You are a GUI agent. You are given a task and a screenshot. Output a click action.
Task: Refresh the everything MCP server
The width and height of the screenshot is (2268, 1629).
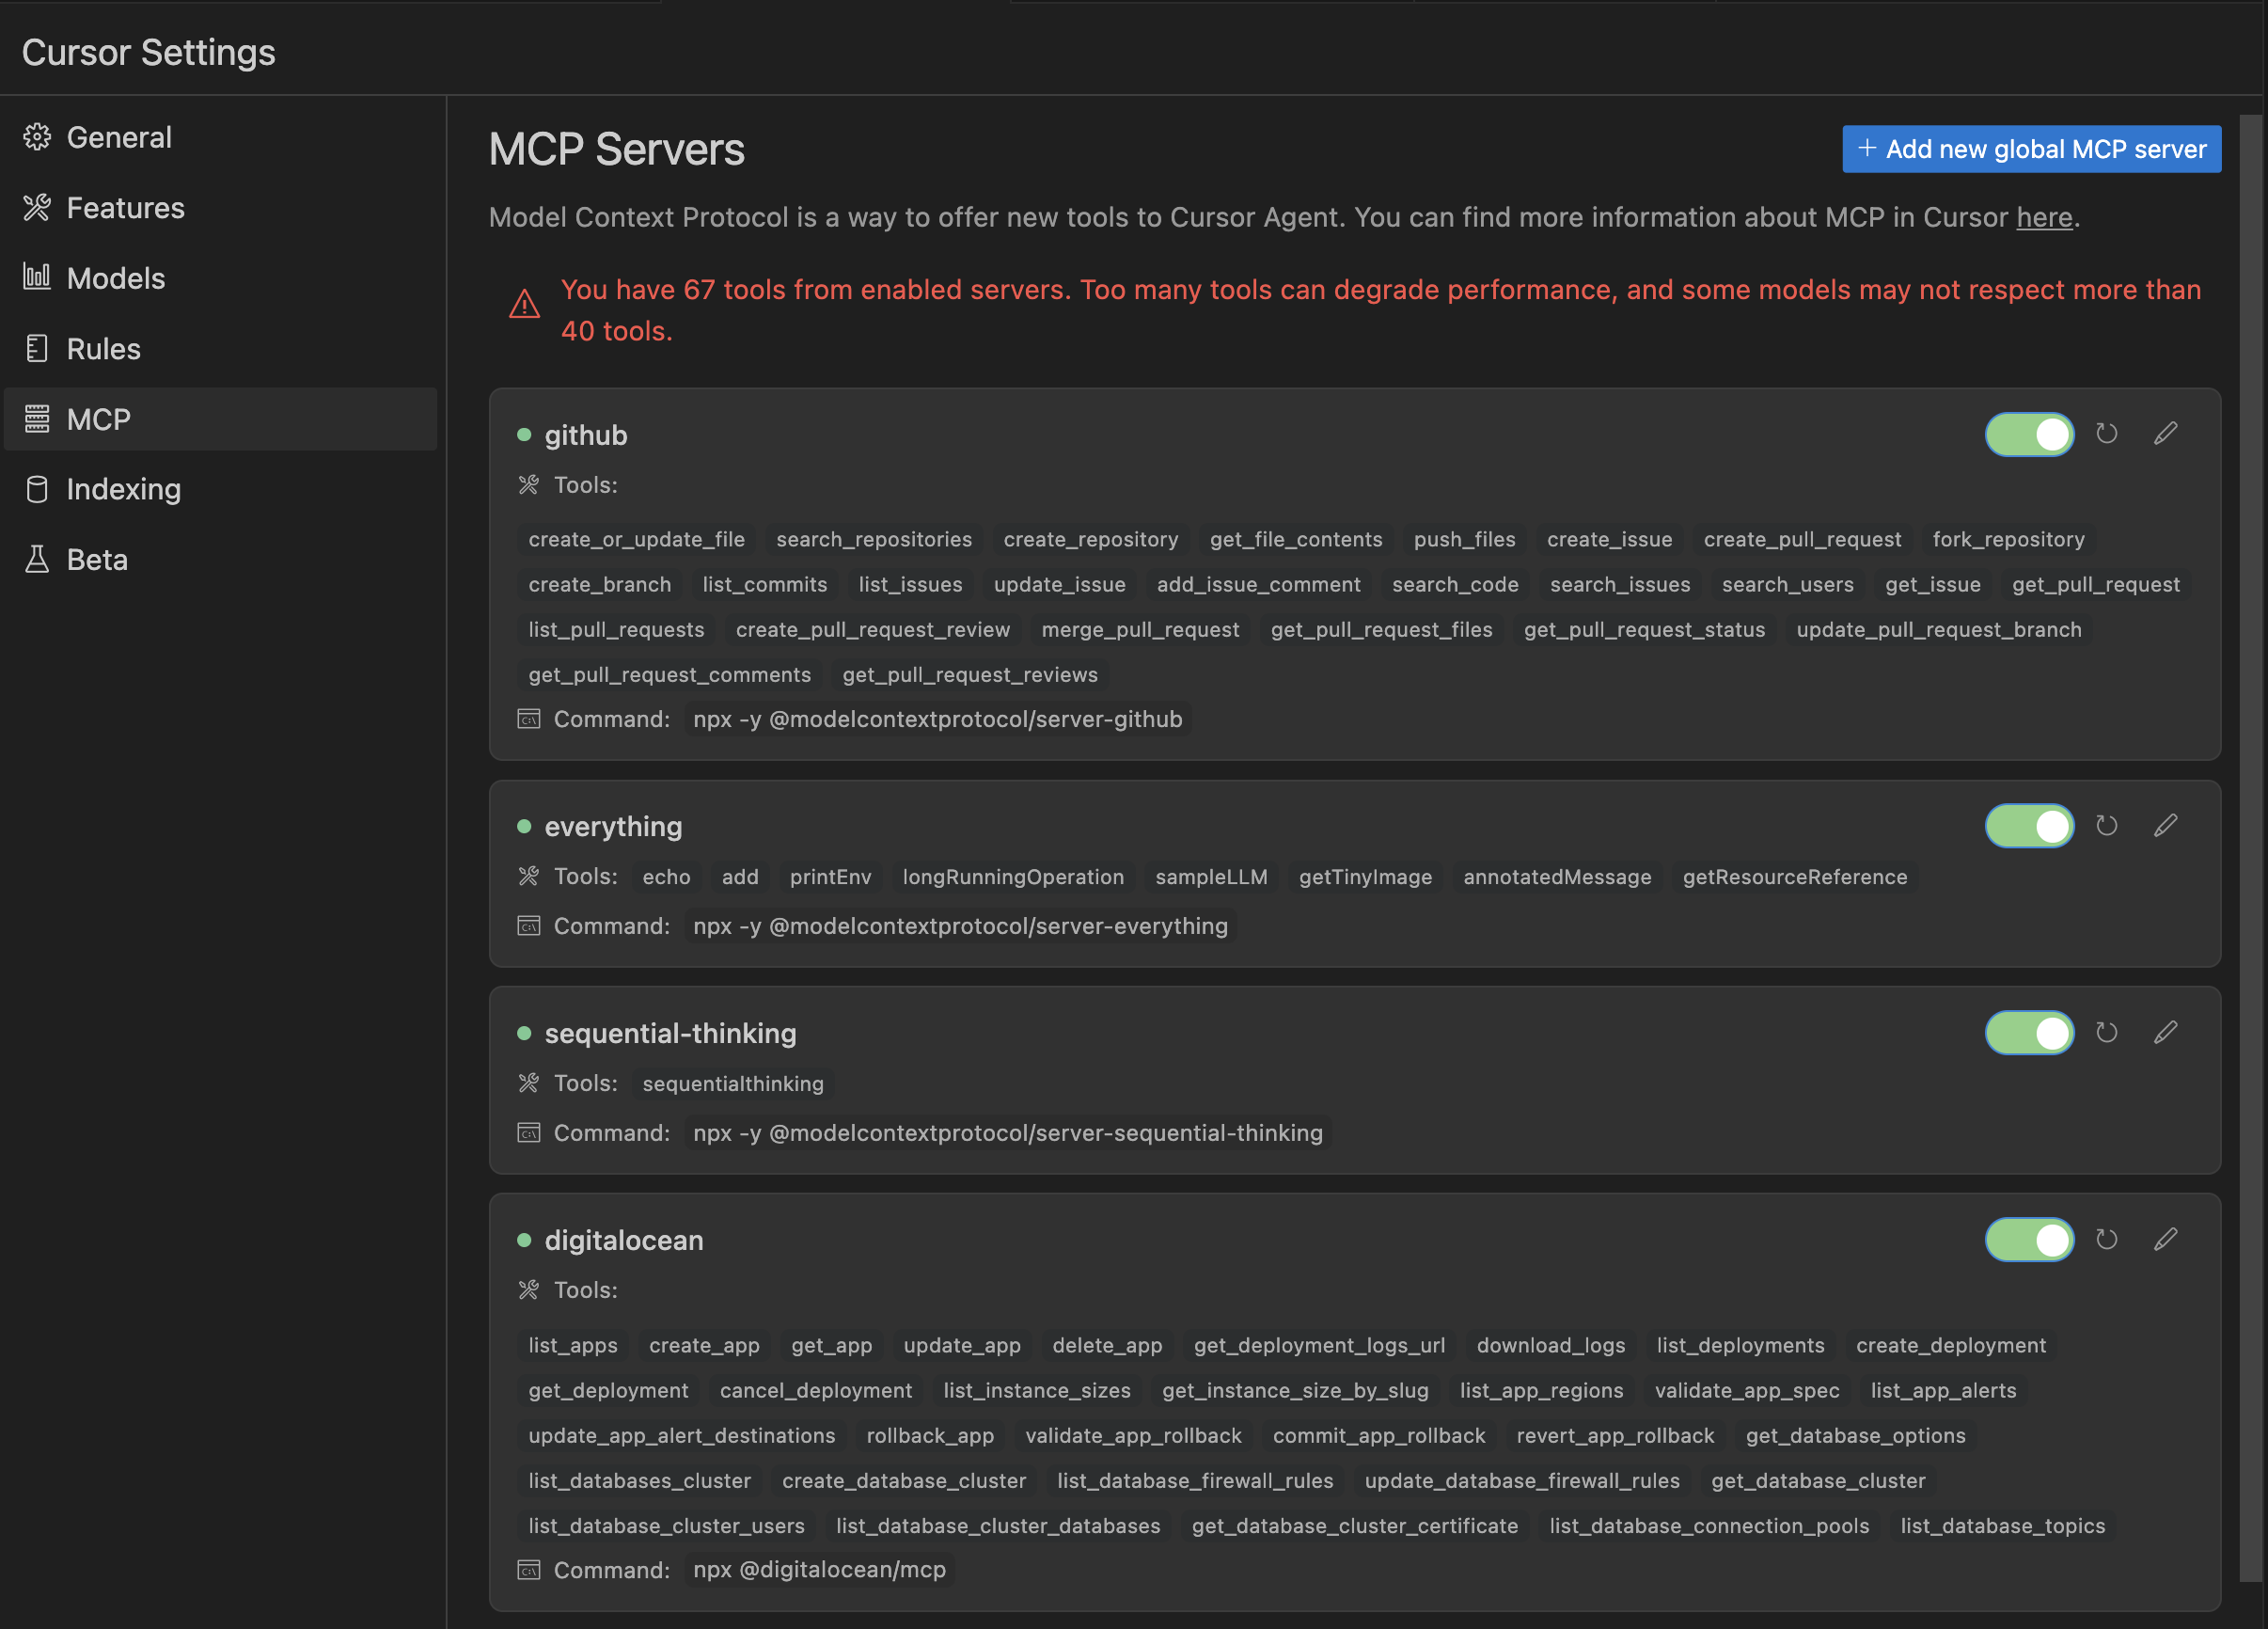tap(2106, 825)
